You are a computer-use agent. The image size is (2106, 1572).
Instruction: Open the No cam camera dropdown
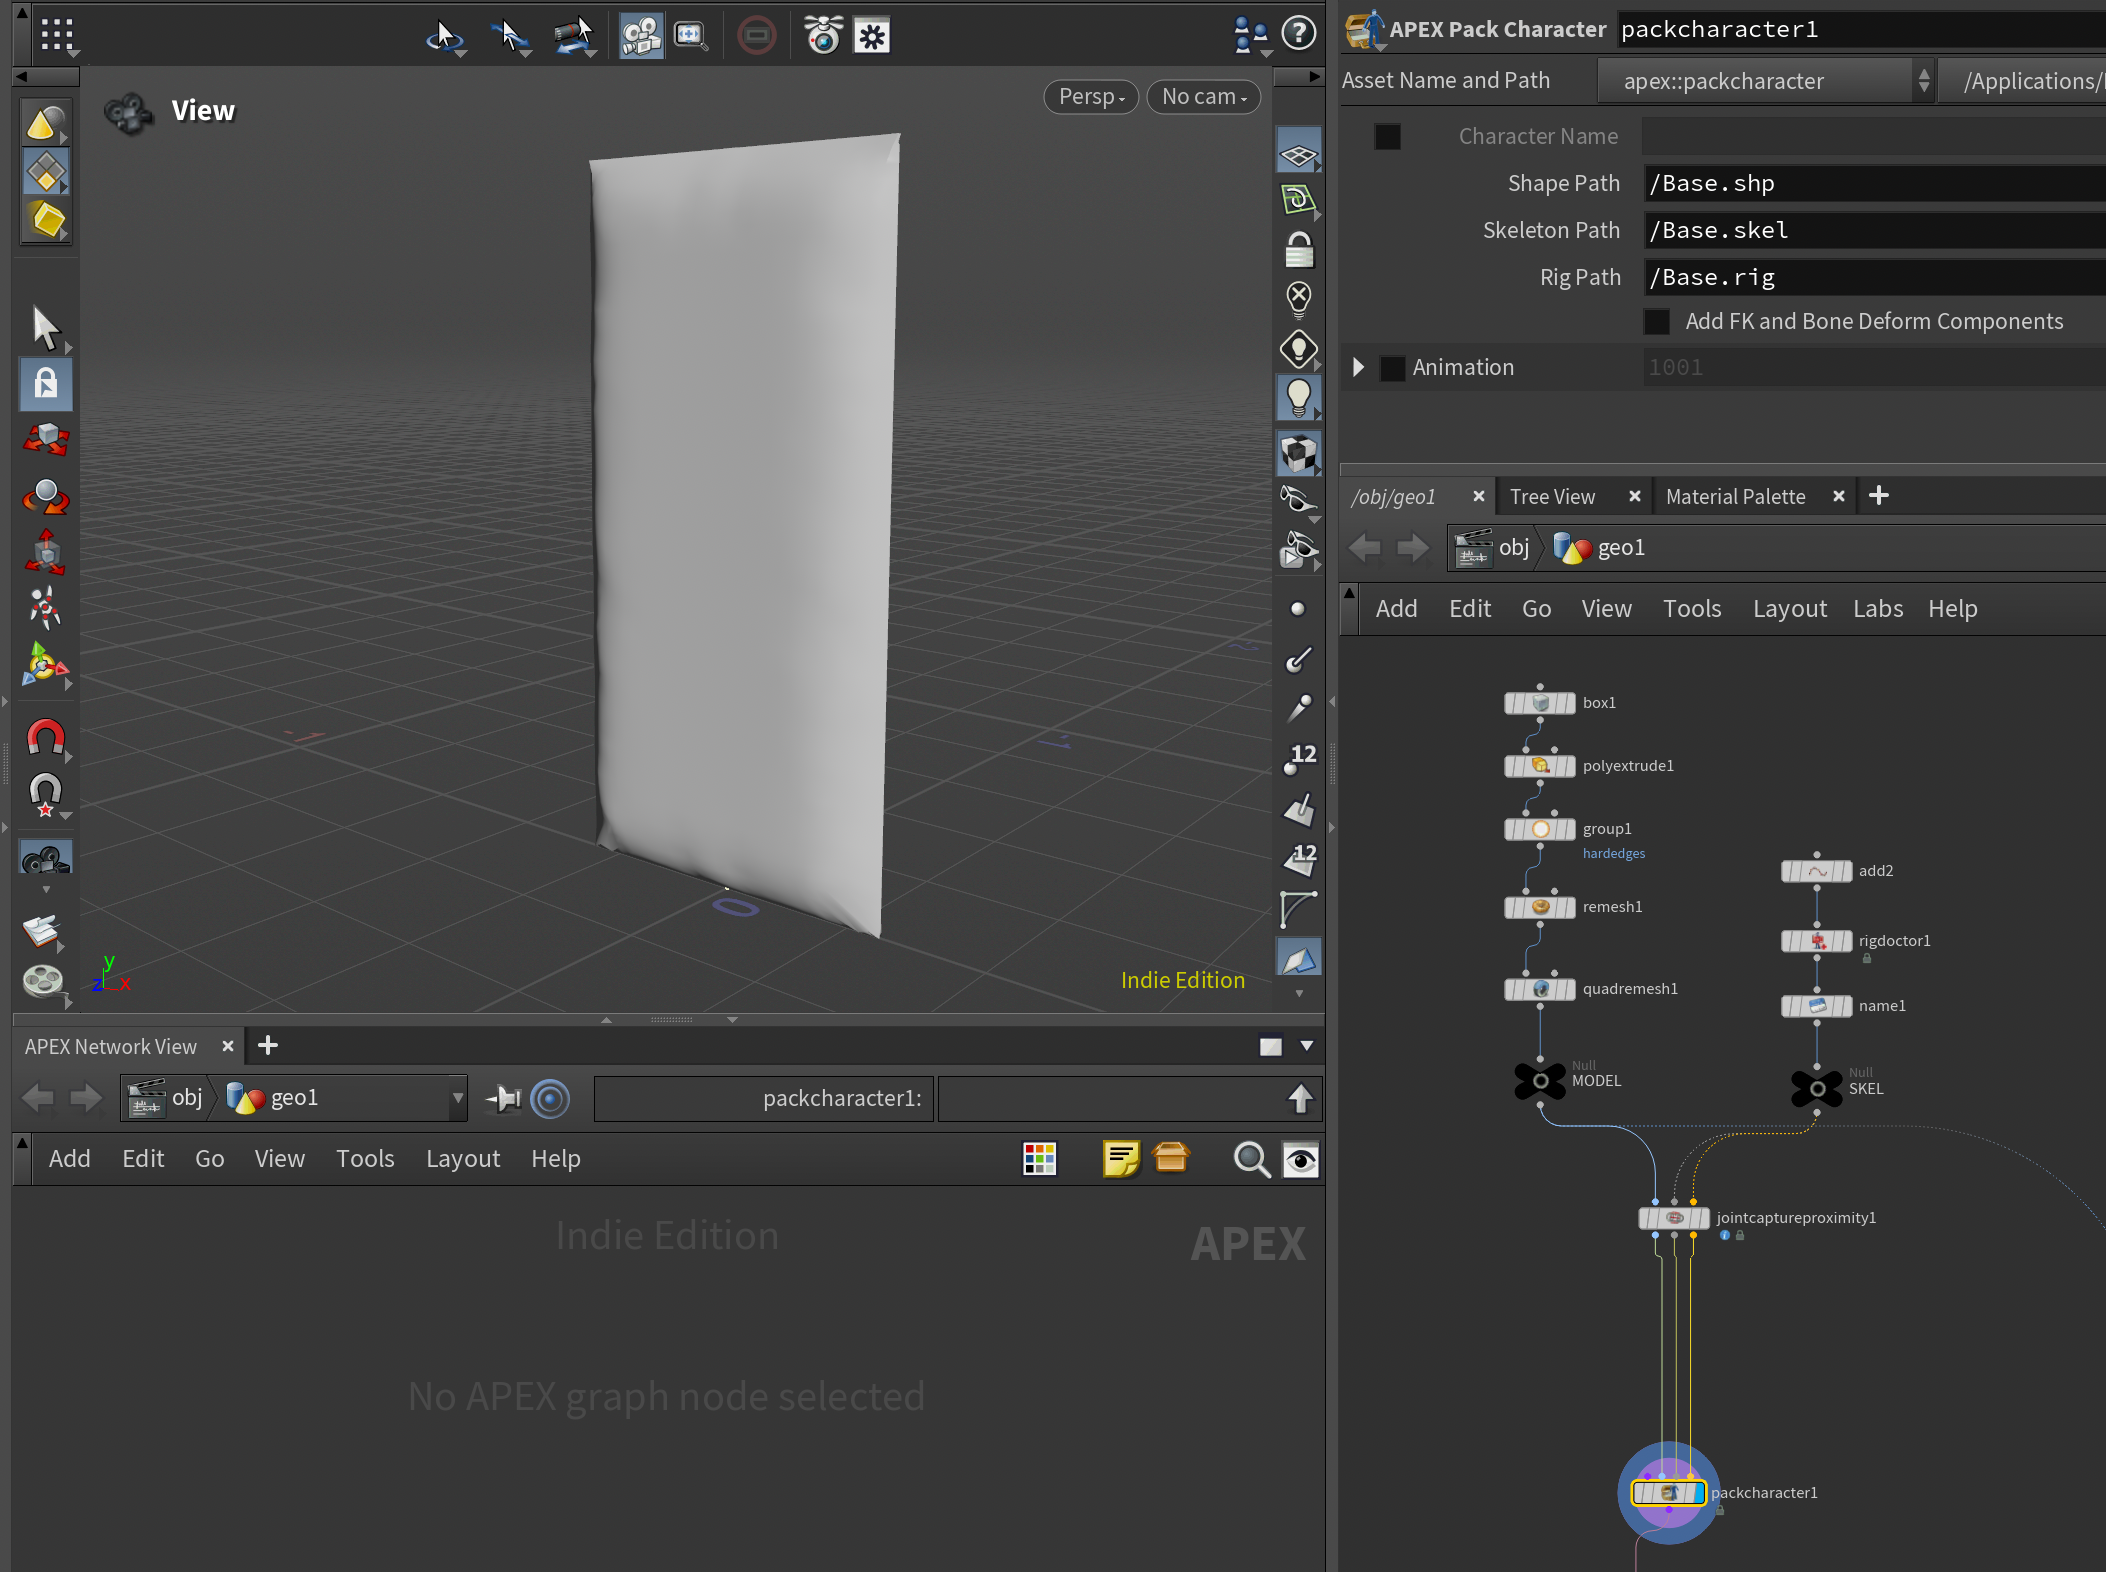click(1203, 97)
